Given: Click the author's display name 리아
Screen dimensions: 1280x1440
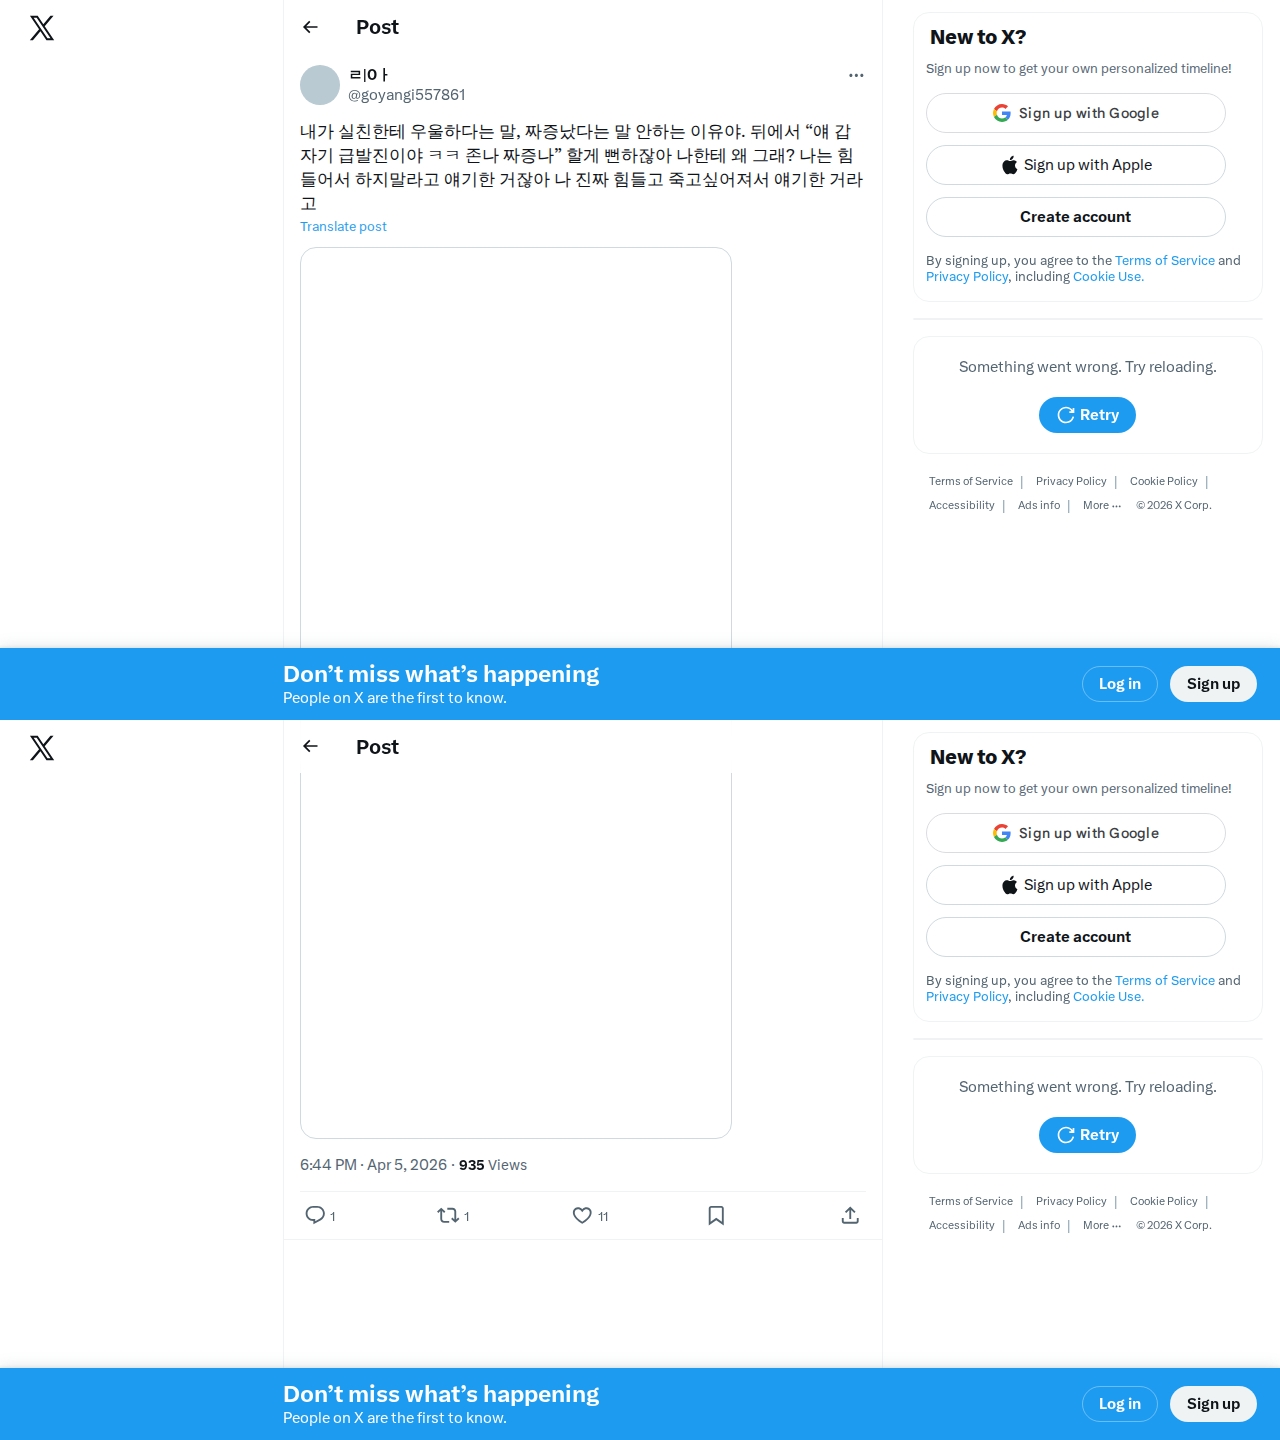Looking at the screenshot, I should click(x=368, y=75).
